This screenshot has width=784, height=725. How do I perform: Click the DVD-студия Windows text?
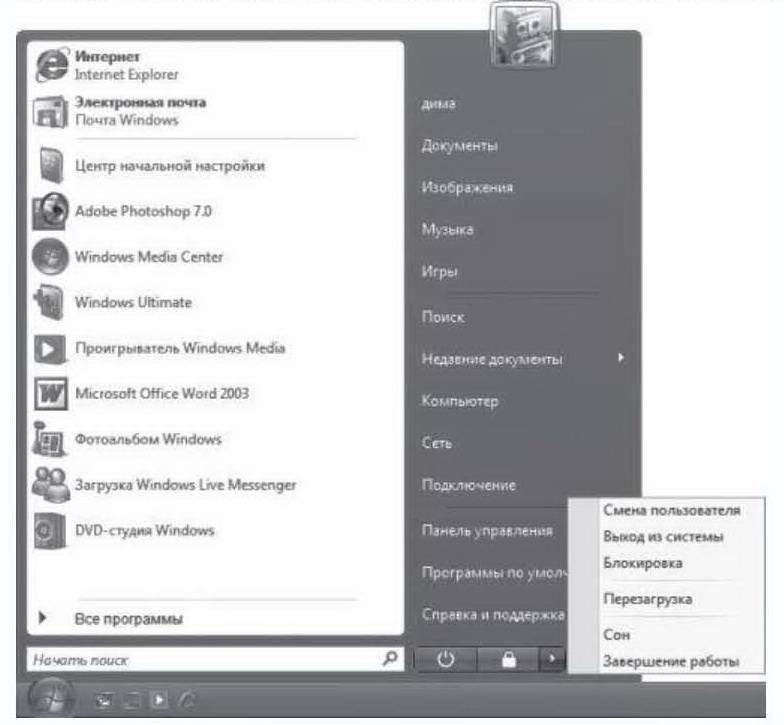(x=145, y=530)
